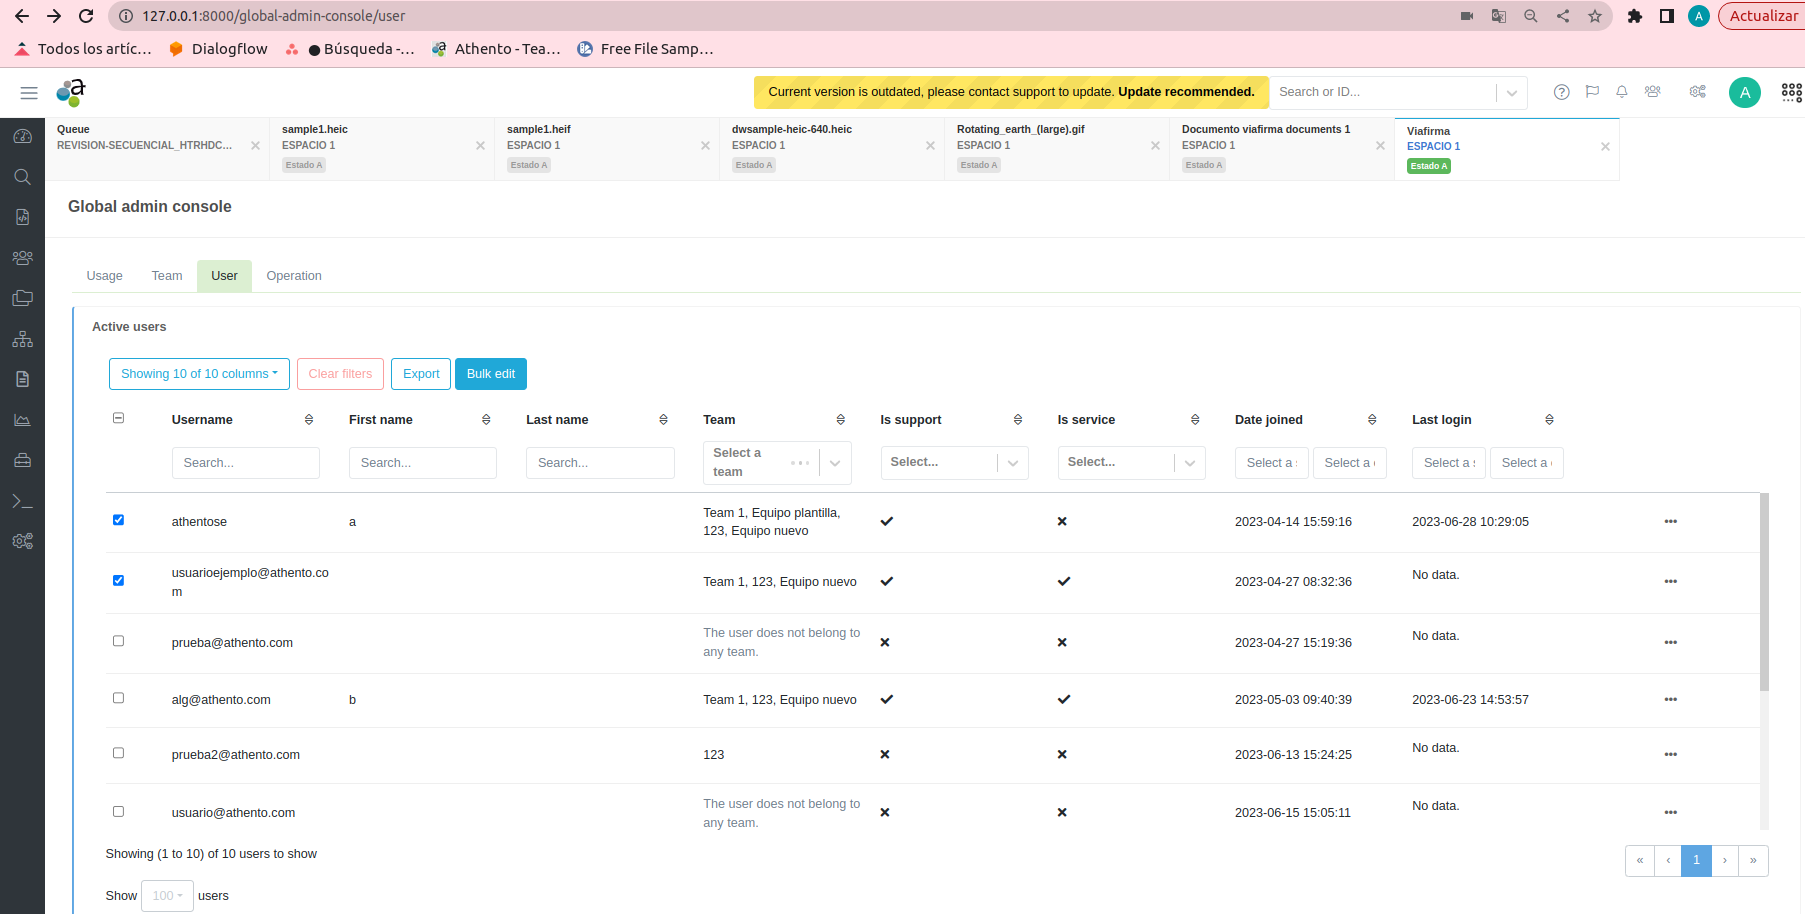This screenshot has height=914, width=1805.
Task: Open the hamburger menu in the header
Action: [29, 93]
